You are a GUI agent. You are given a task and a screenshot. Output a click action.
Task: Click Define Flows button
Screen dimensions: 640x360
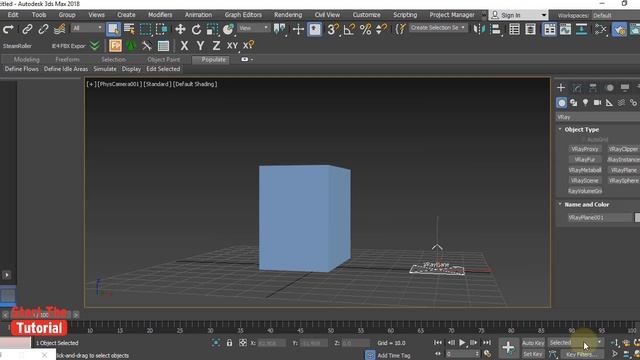pyautogui.click(x=22, y=69)
